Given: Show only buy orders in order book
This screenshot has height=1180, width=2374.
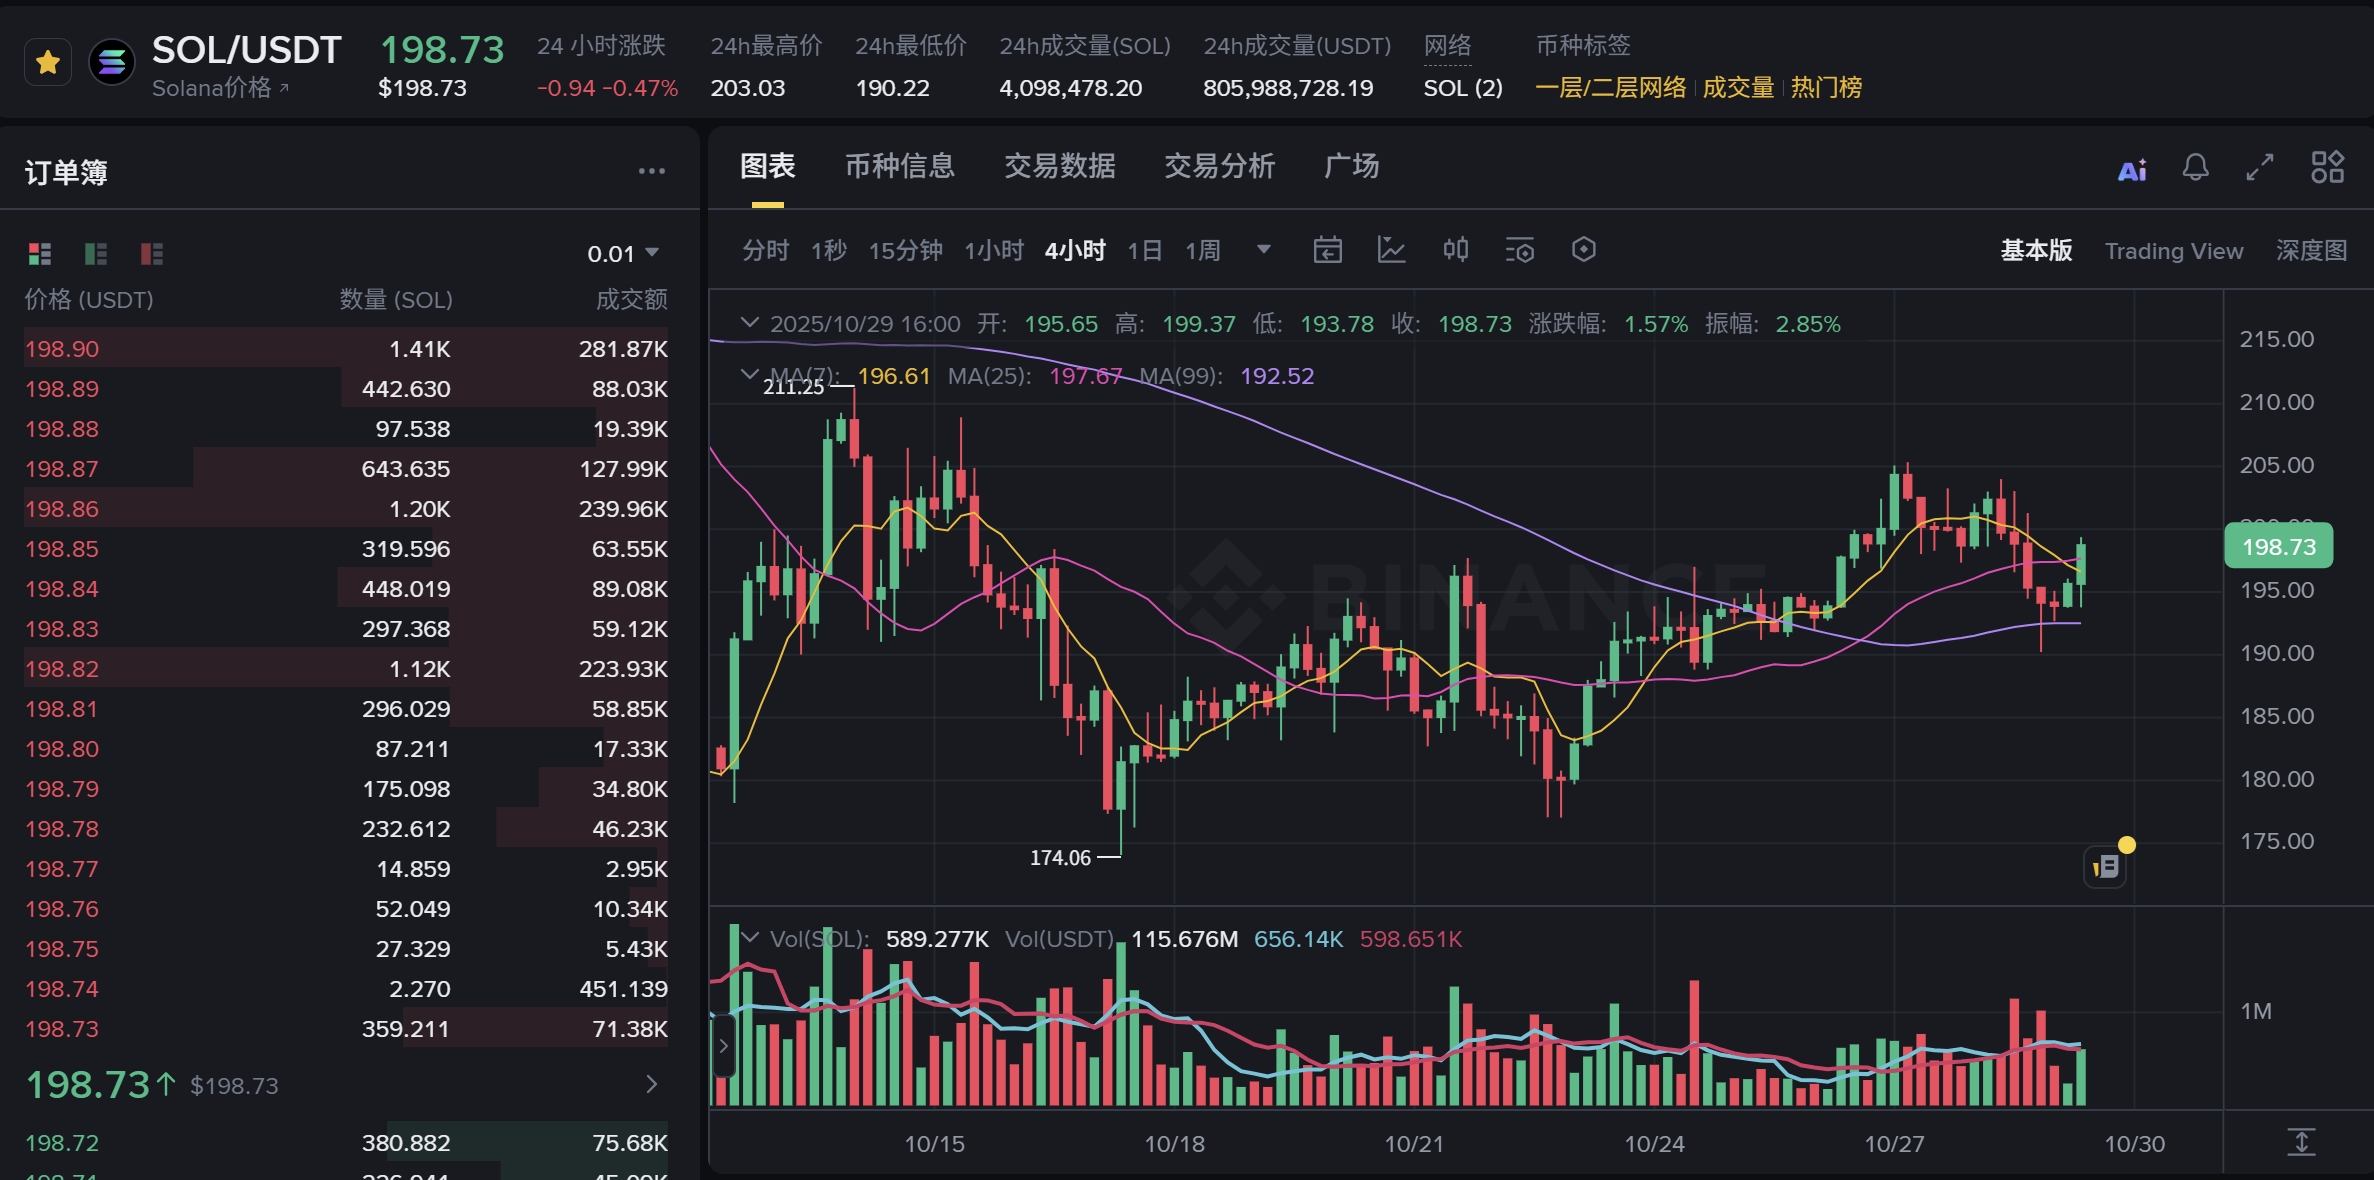Looking at the screenshot, I should click(96, 254).
